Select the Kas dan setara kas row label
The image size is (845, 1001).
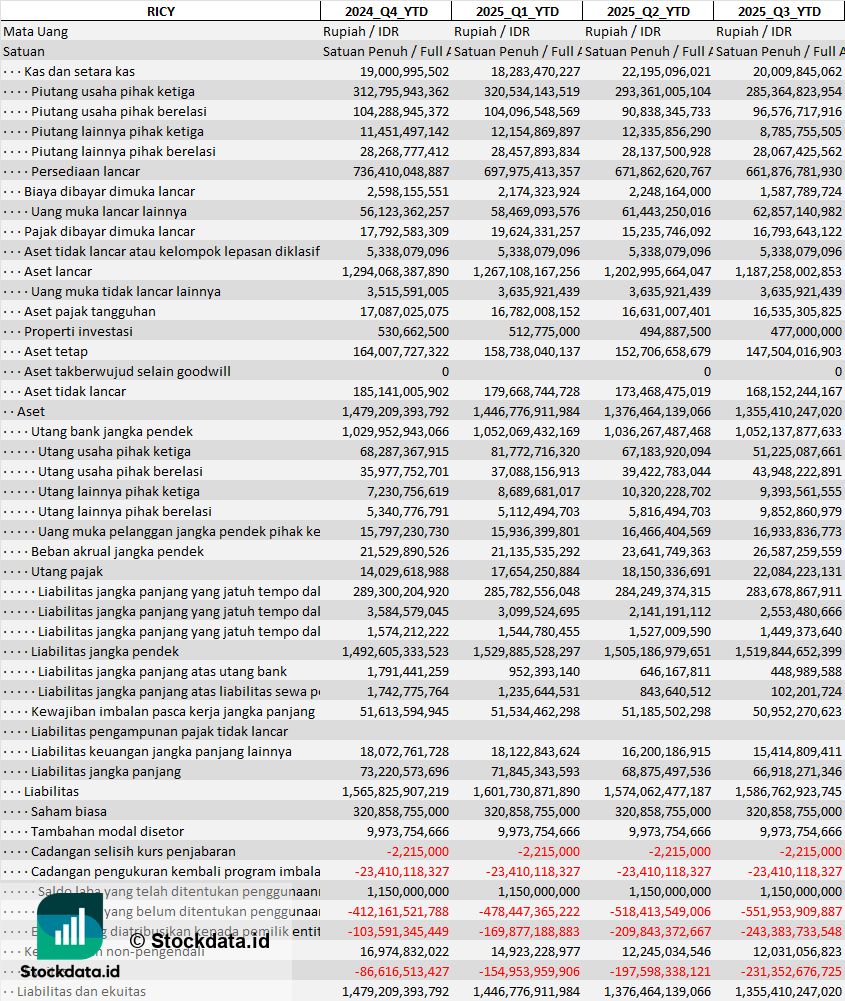click(79, 72)
